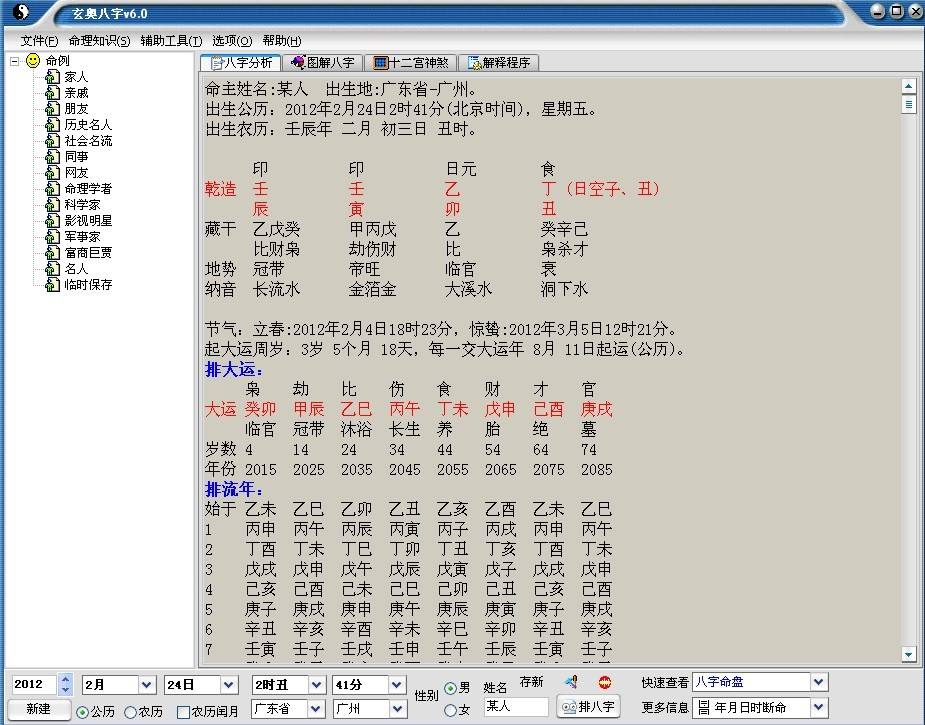Choose the 农历 calendar radio button

130,713
